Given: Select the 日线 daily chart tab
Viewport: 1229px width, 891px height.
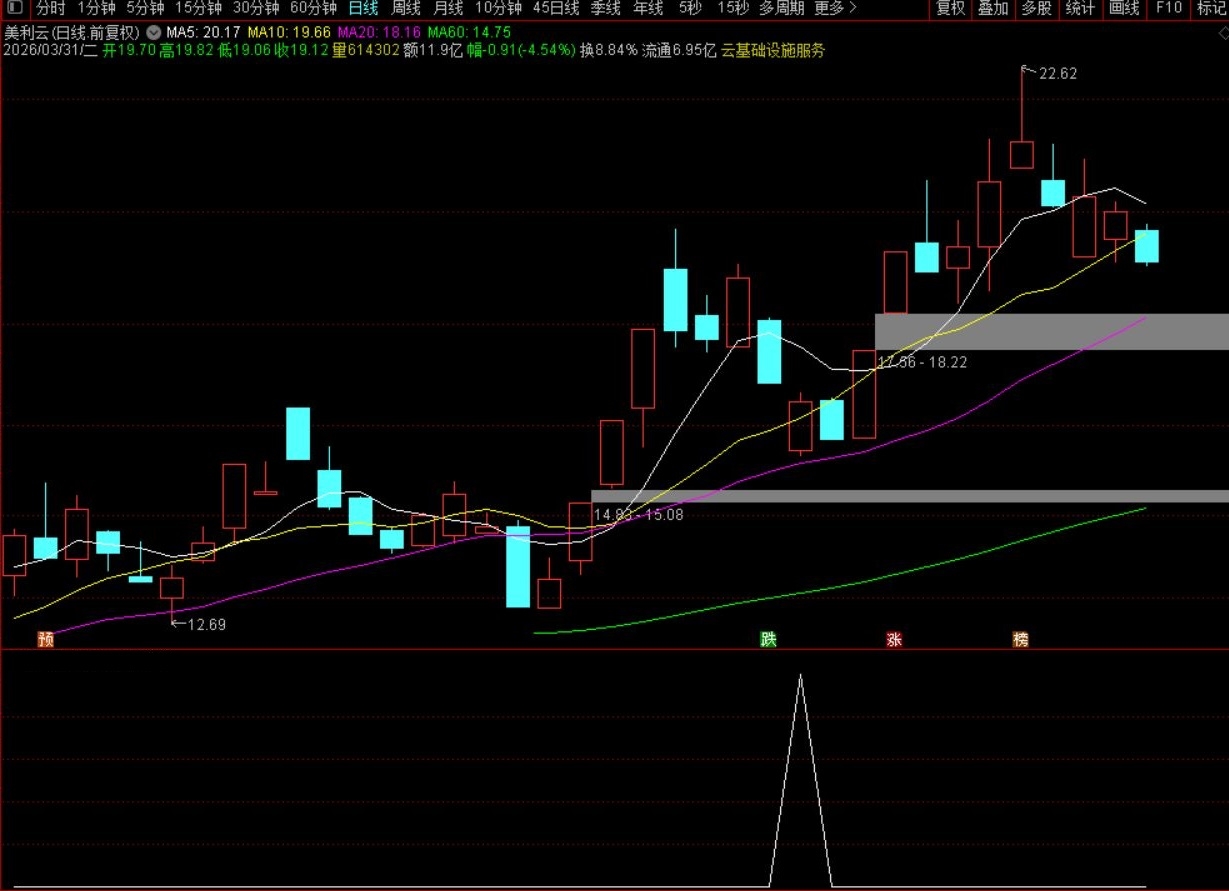Looking at the screenshot, I should (363, 8).
